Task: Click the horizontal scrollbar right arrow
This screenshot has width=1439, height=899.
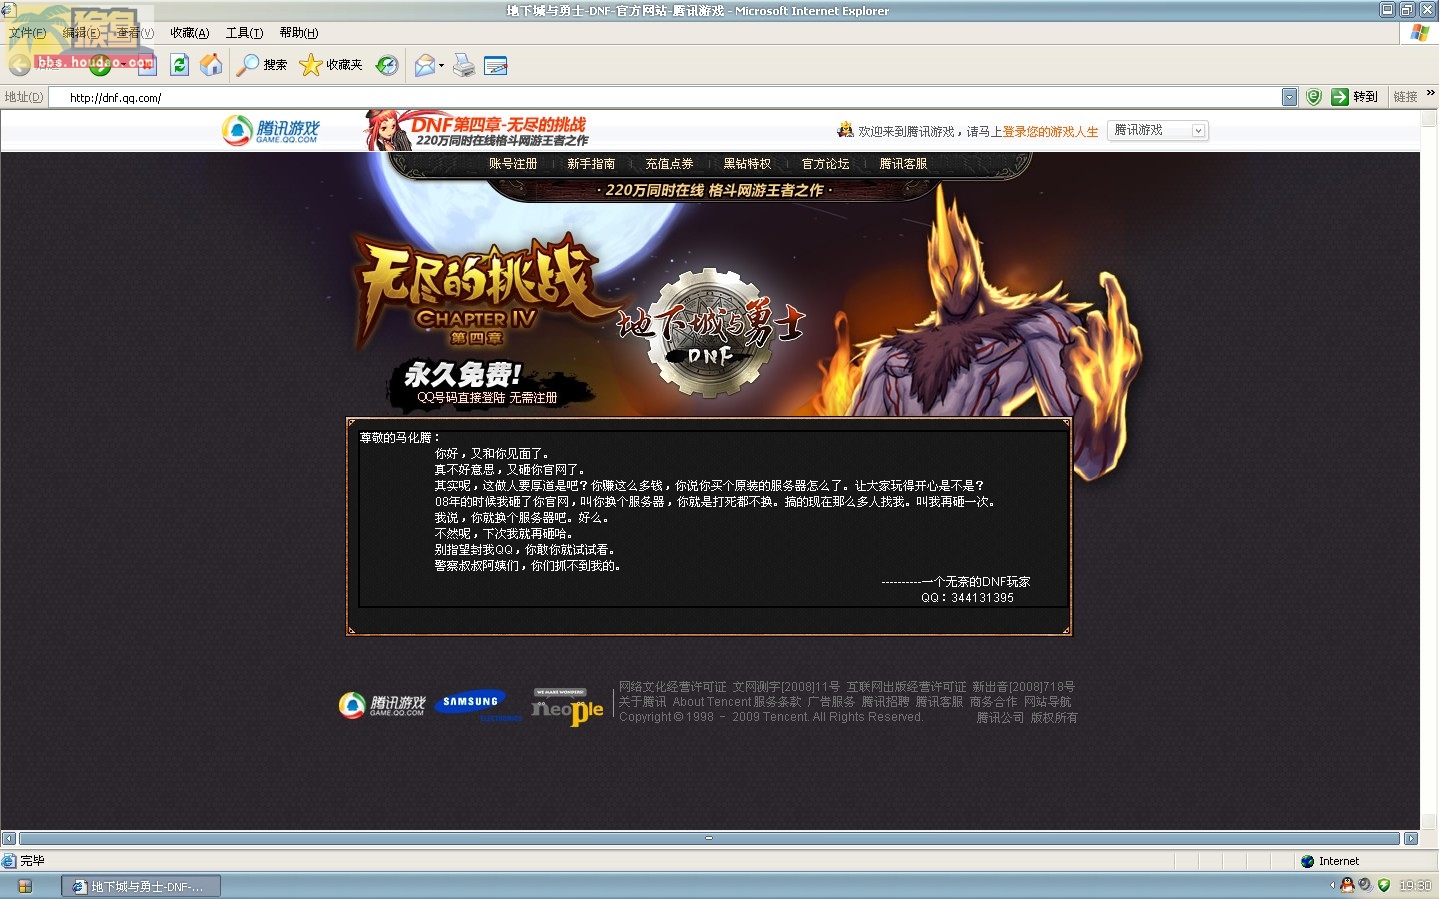Action: coord(1411,839)
